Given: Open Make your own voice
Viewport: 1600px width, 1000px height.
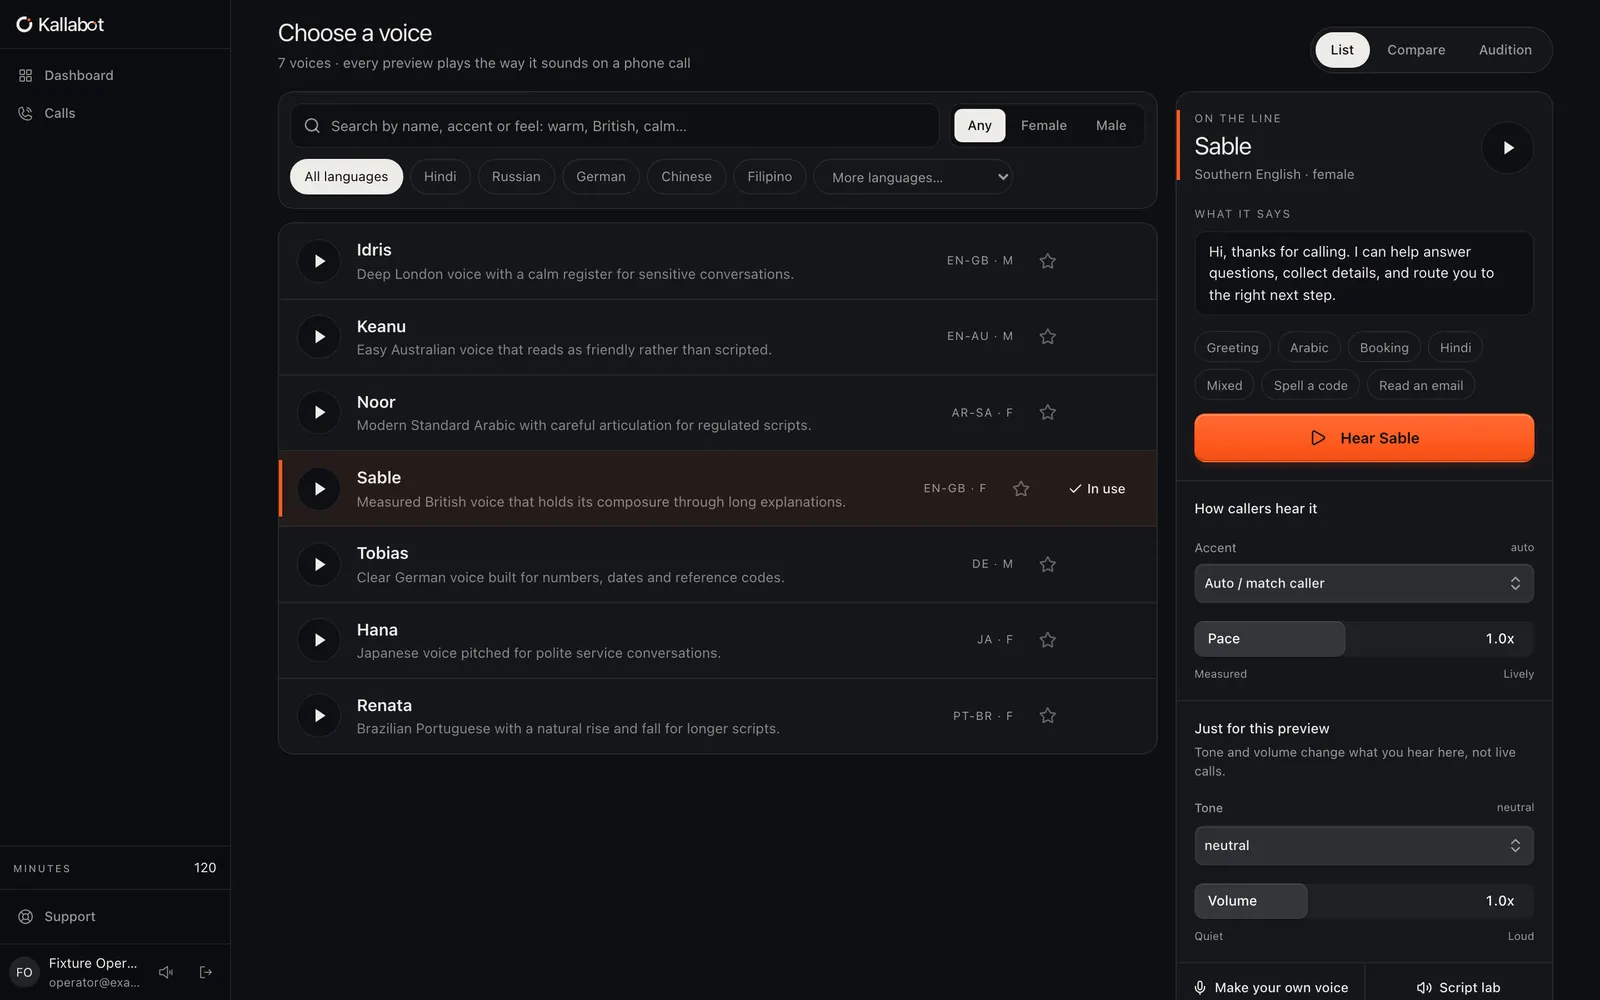Looking at the screenshot, I should coord(1271,987).
